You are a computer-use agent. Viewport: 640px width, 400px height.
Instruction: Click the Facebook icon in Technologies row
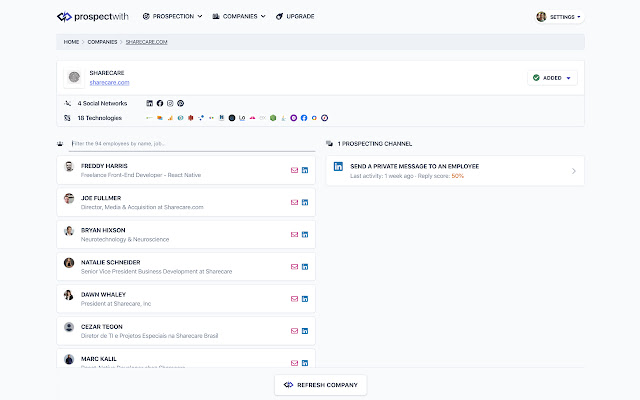pos(304,118)
